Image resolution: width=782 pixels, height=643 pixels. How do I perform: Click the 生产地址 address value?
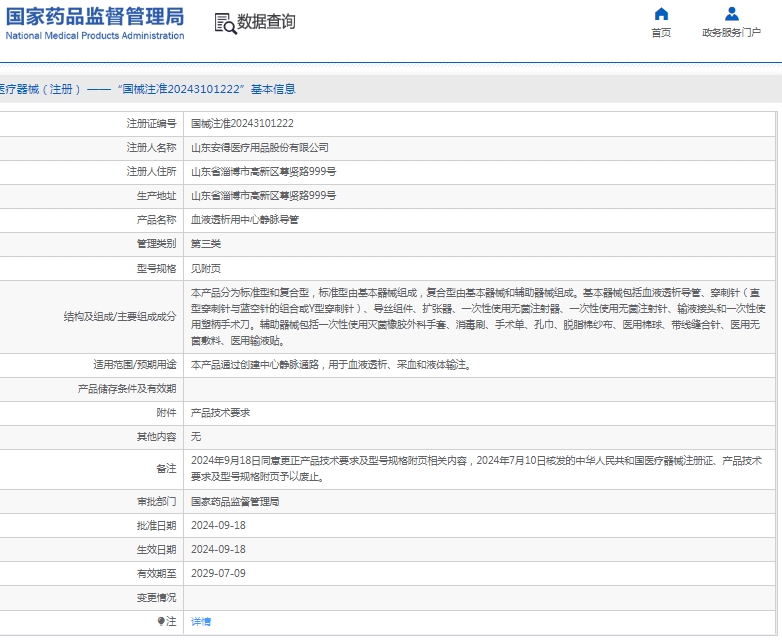(263, 196)
